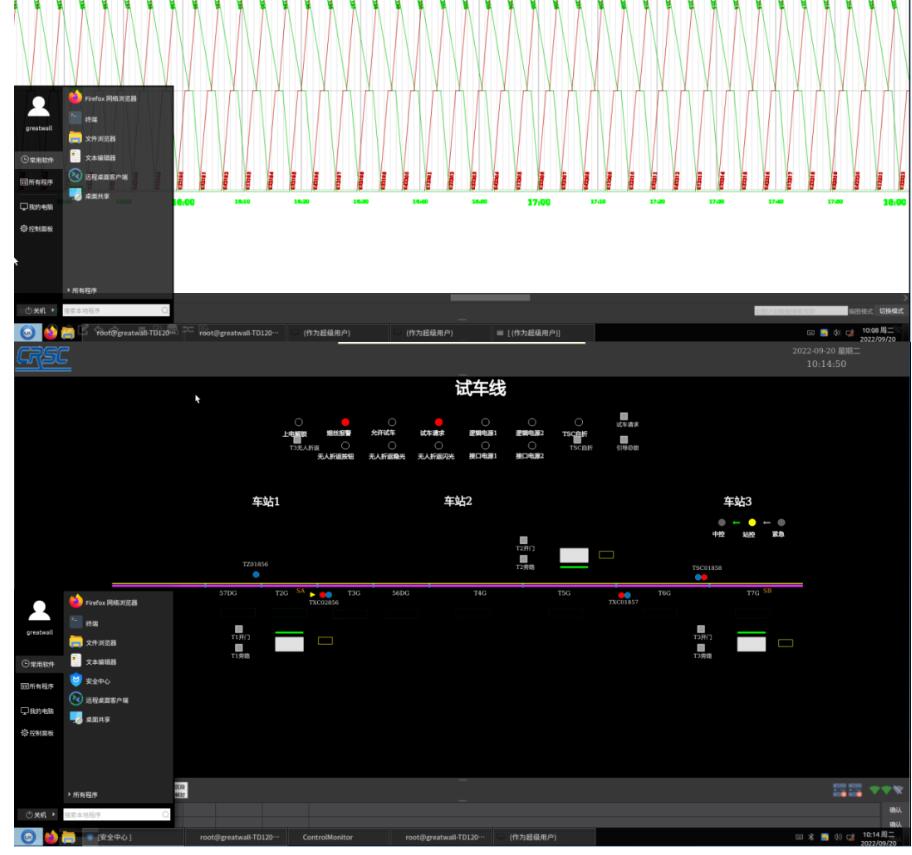Open 安全中心 from the start menu
This screenshot has height=855, width=912.
click(97, 680)
